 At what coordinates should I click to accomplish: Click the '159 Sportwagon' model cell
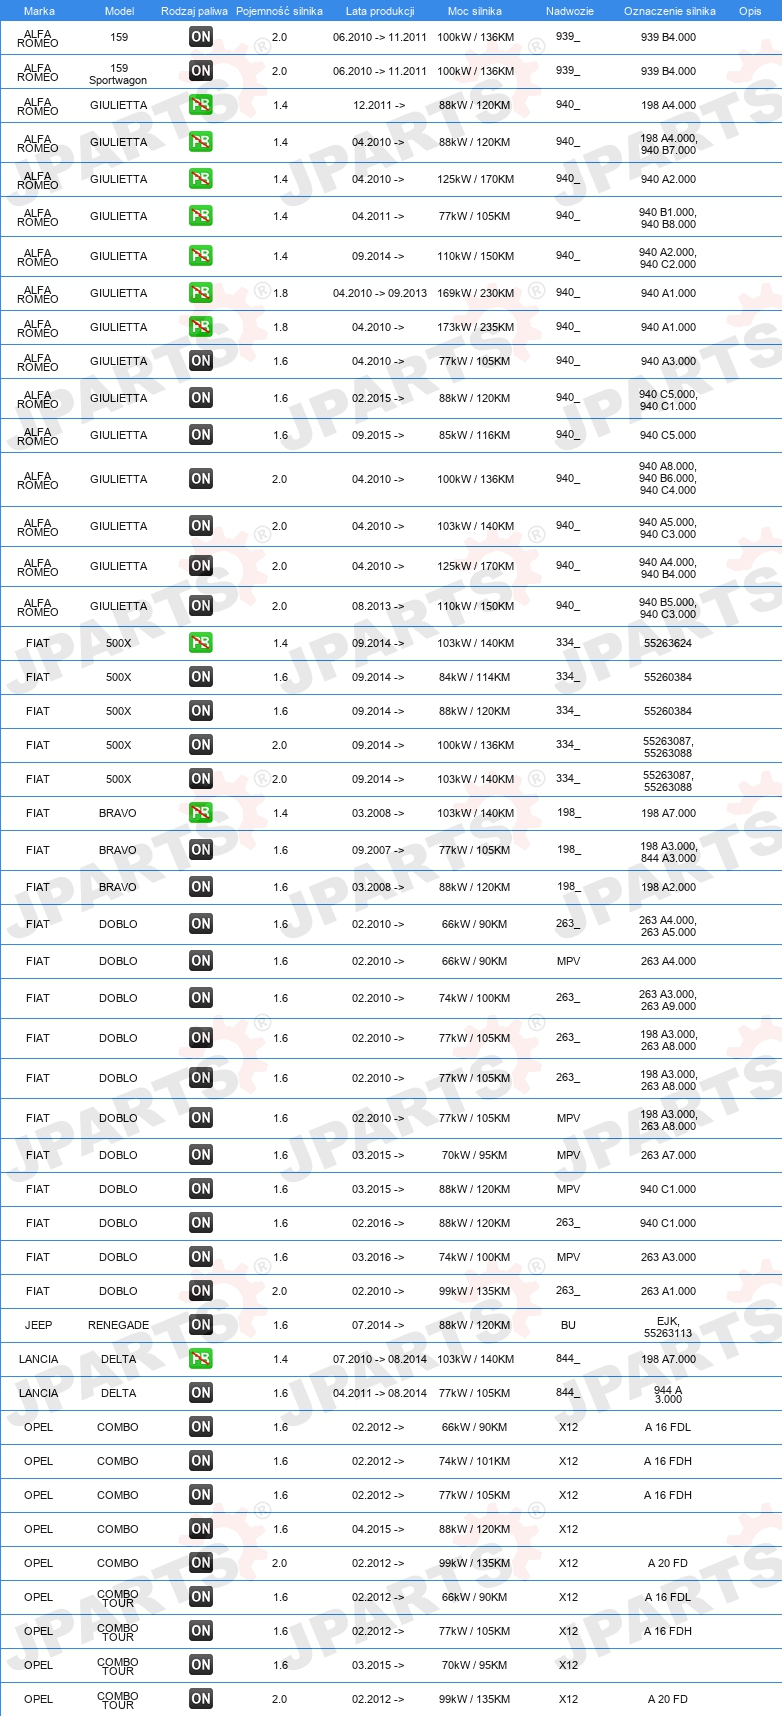(118, 74)
